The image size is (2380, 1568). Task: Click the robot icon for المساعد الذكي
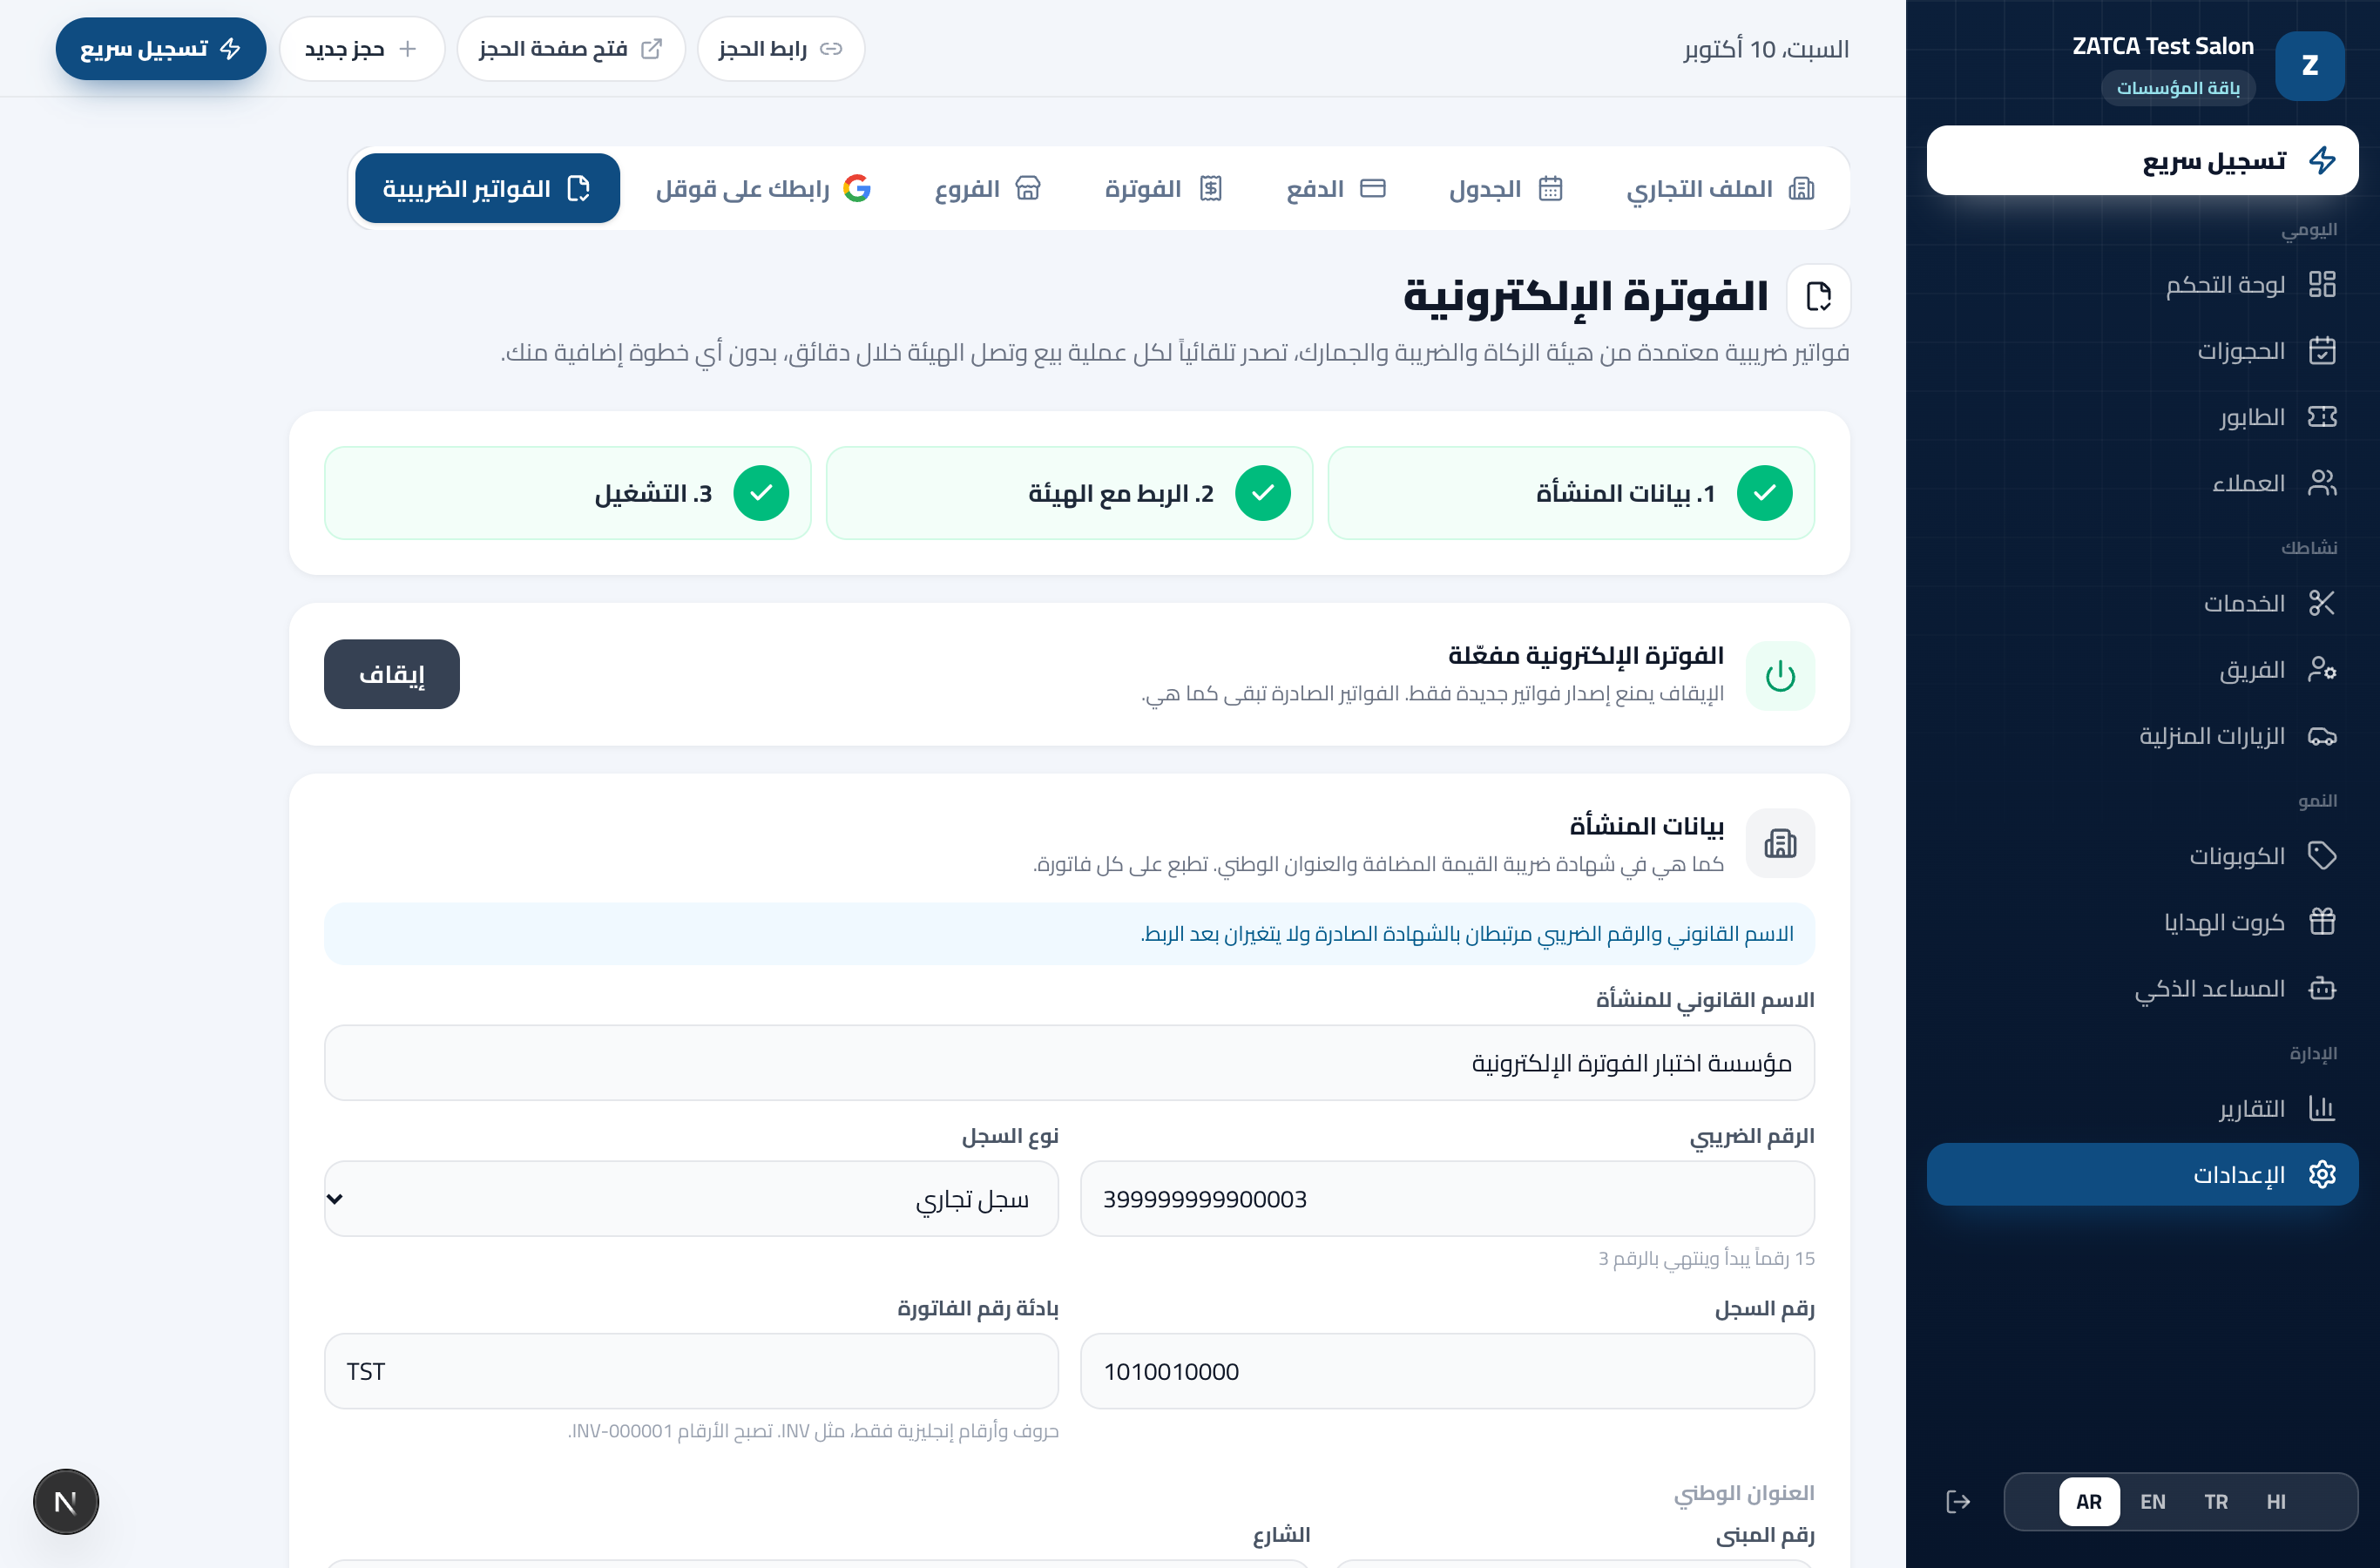click(2321, 988)
